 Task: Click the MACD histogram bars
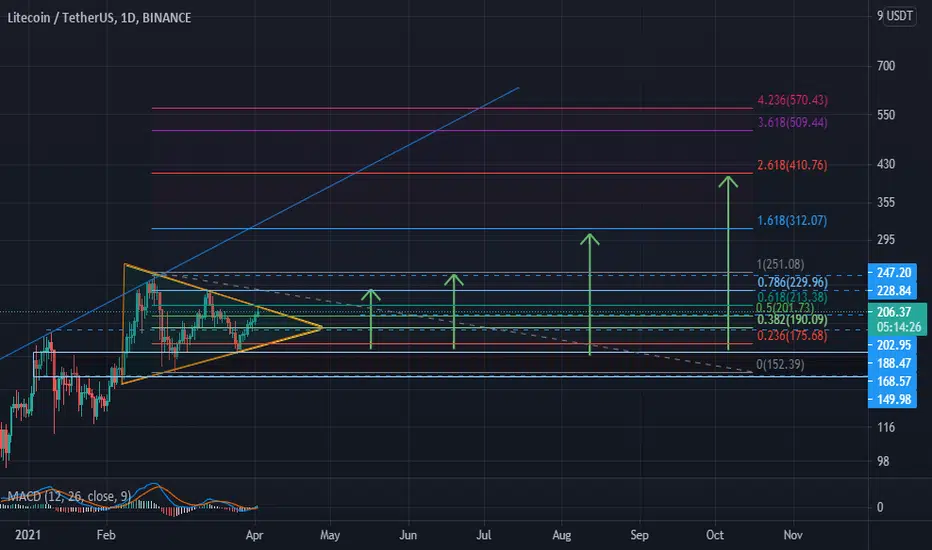[128, 507]
